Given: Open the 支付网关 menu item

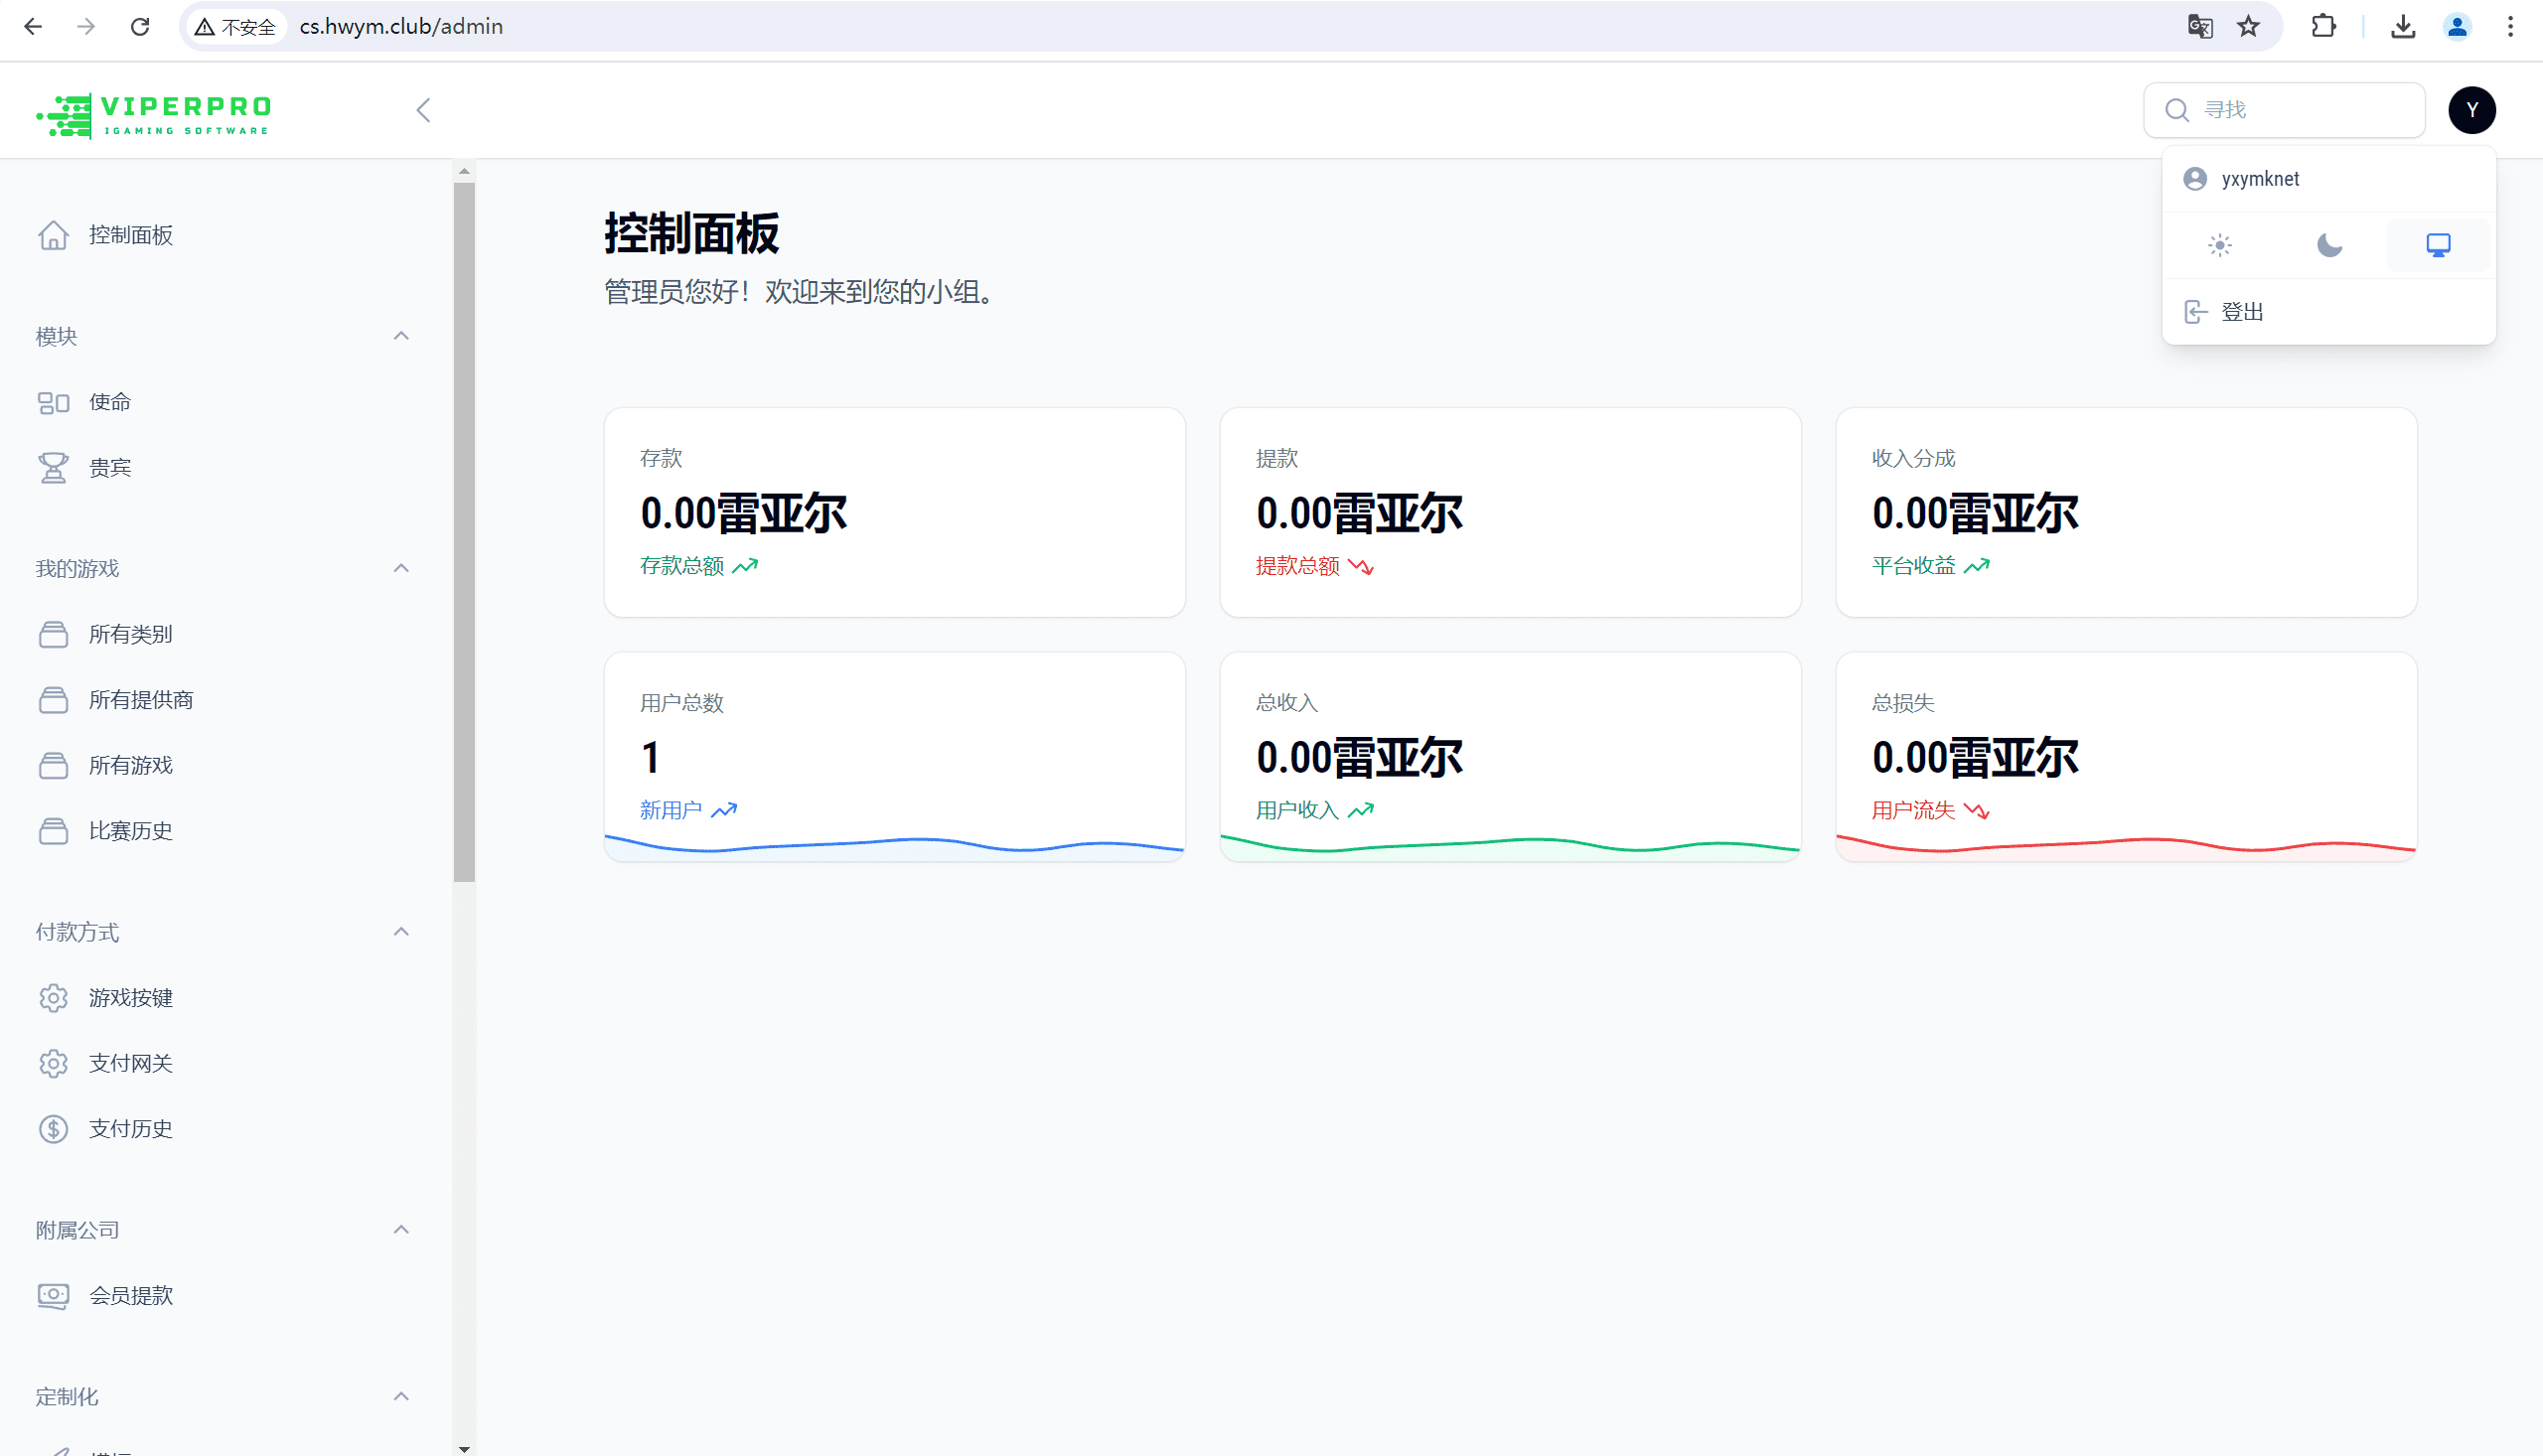Looking at the screenshot, I should click(130, 1063).
